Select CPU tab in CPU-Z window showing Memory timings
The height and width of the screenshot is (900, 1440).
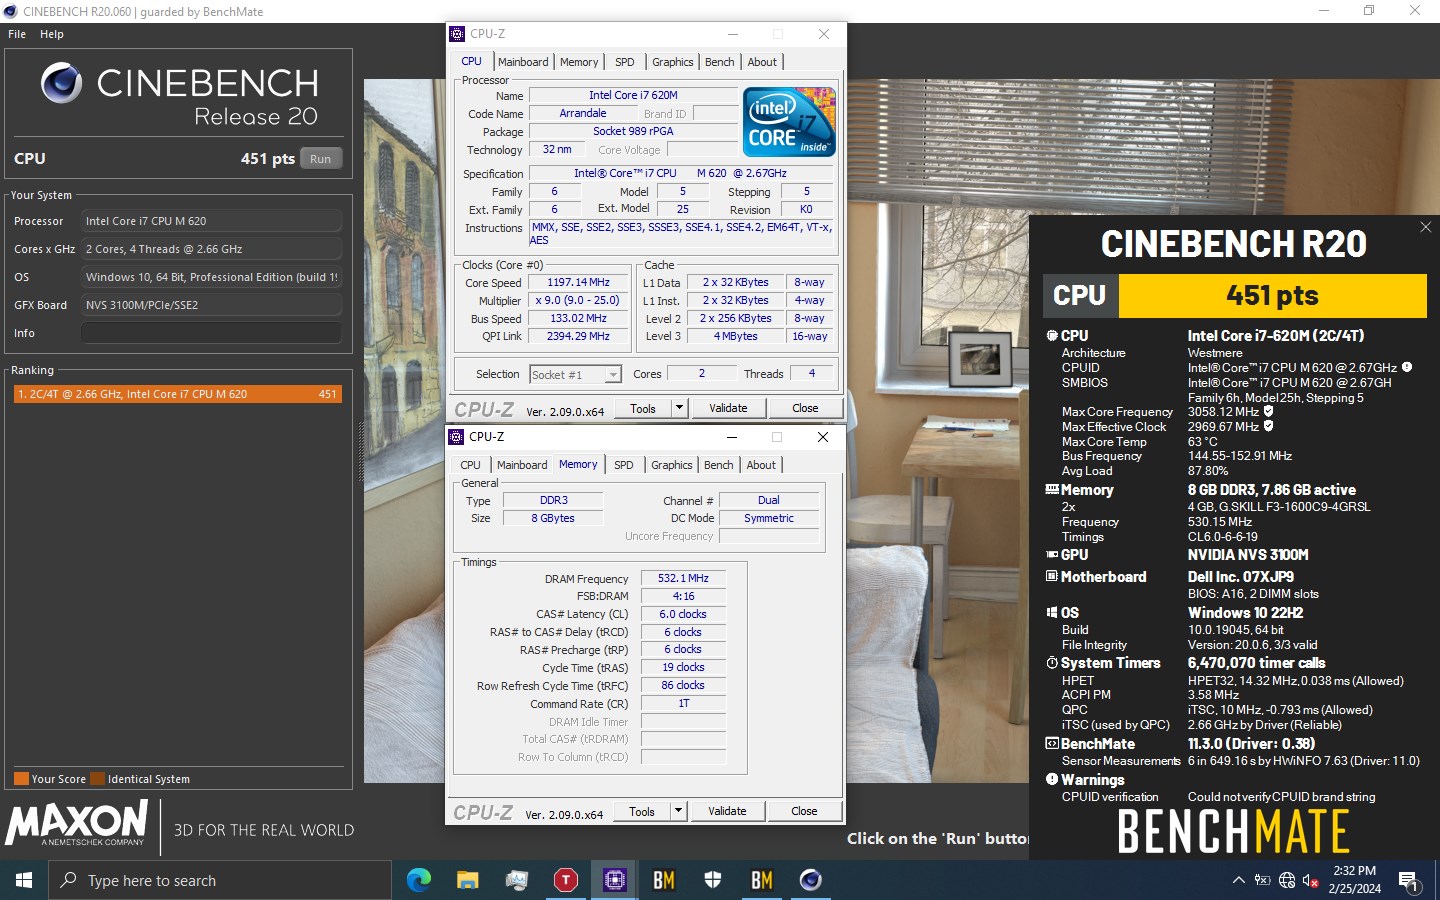470,465
